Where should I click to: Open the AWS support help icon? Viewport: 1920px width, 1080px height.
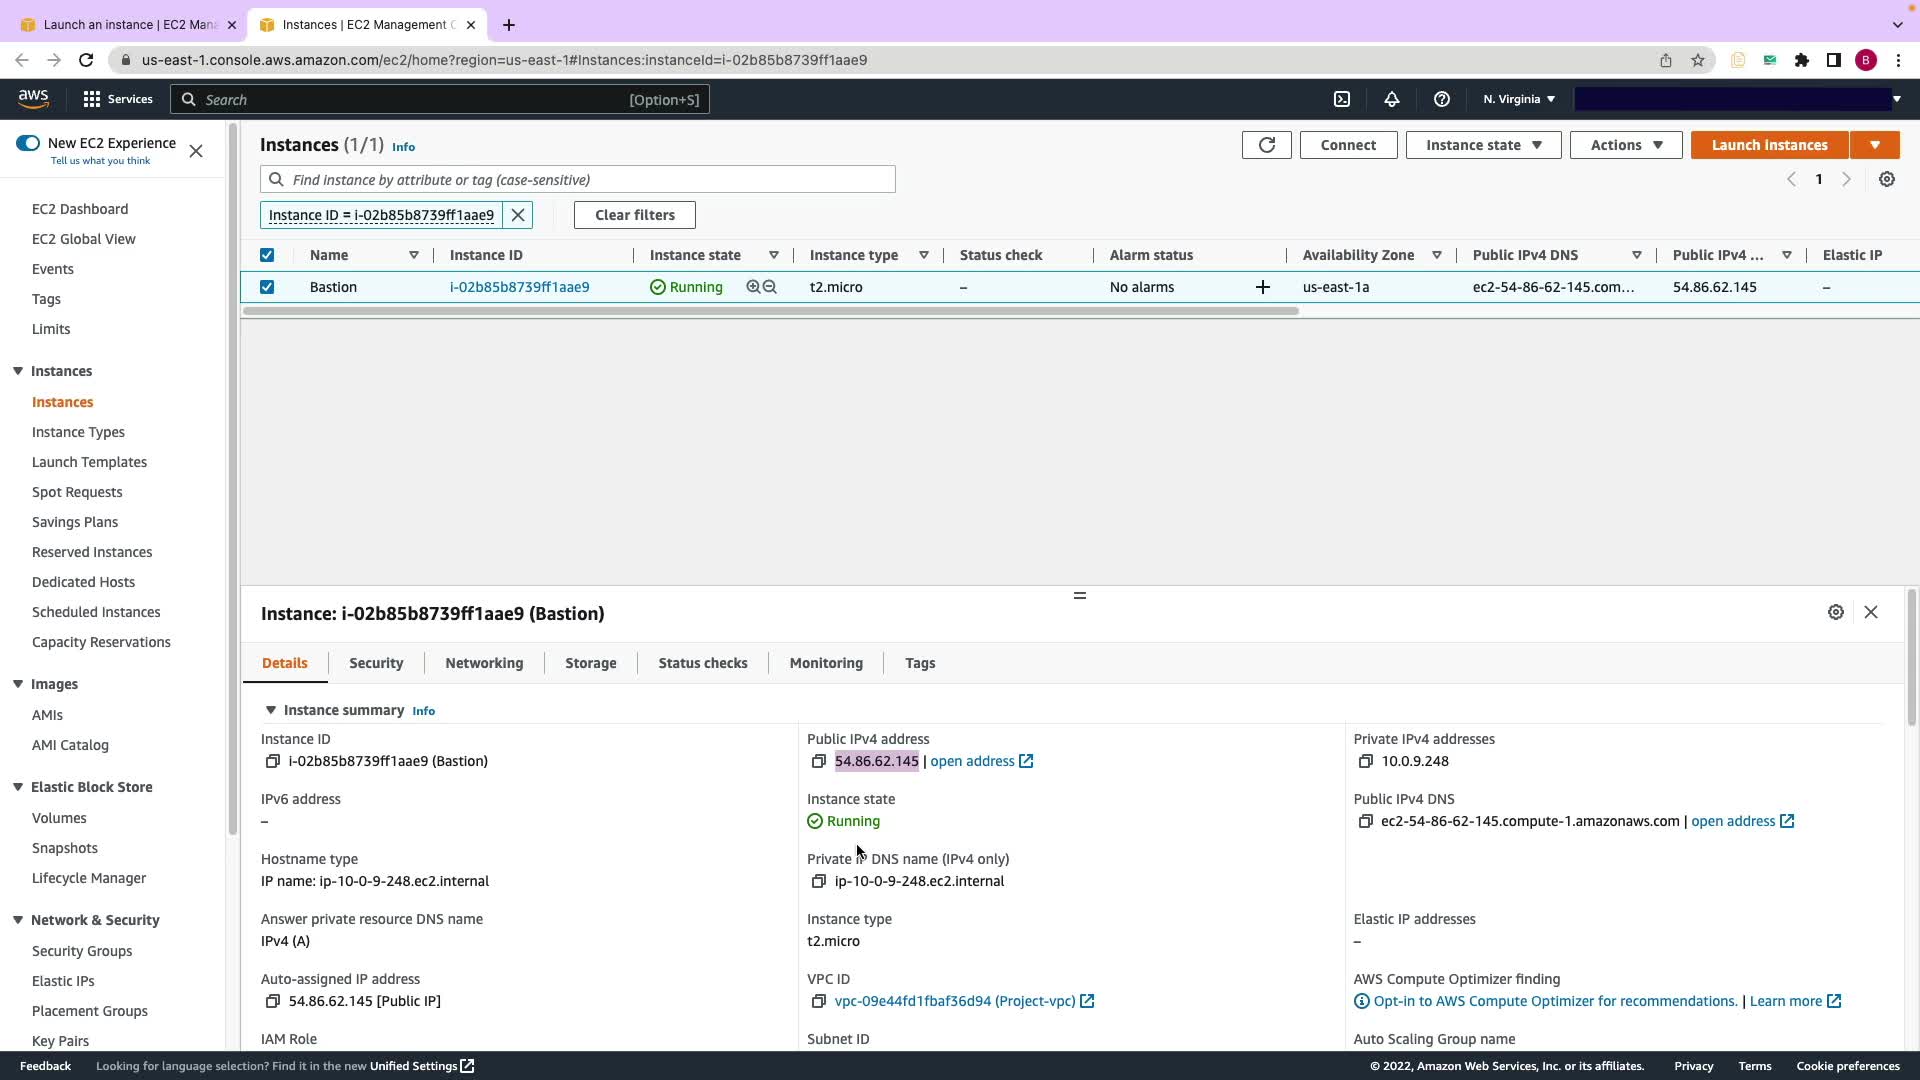(x=1441, y=99)
